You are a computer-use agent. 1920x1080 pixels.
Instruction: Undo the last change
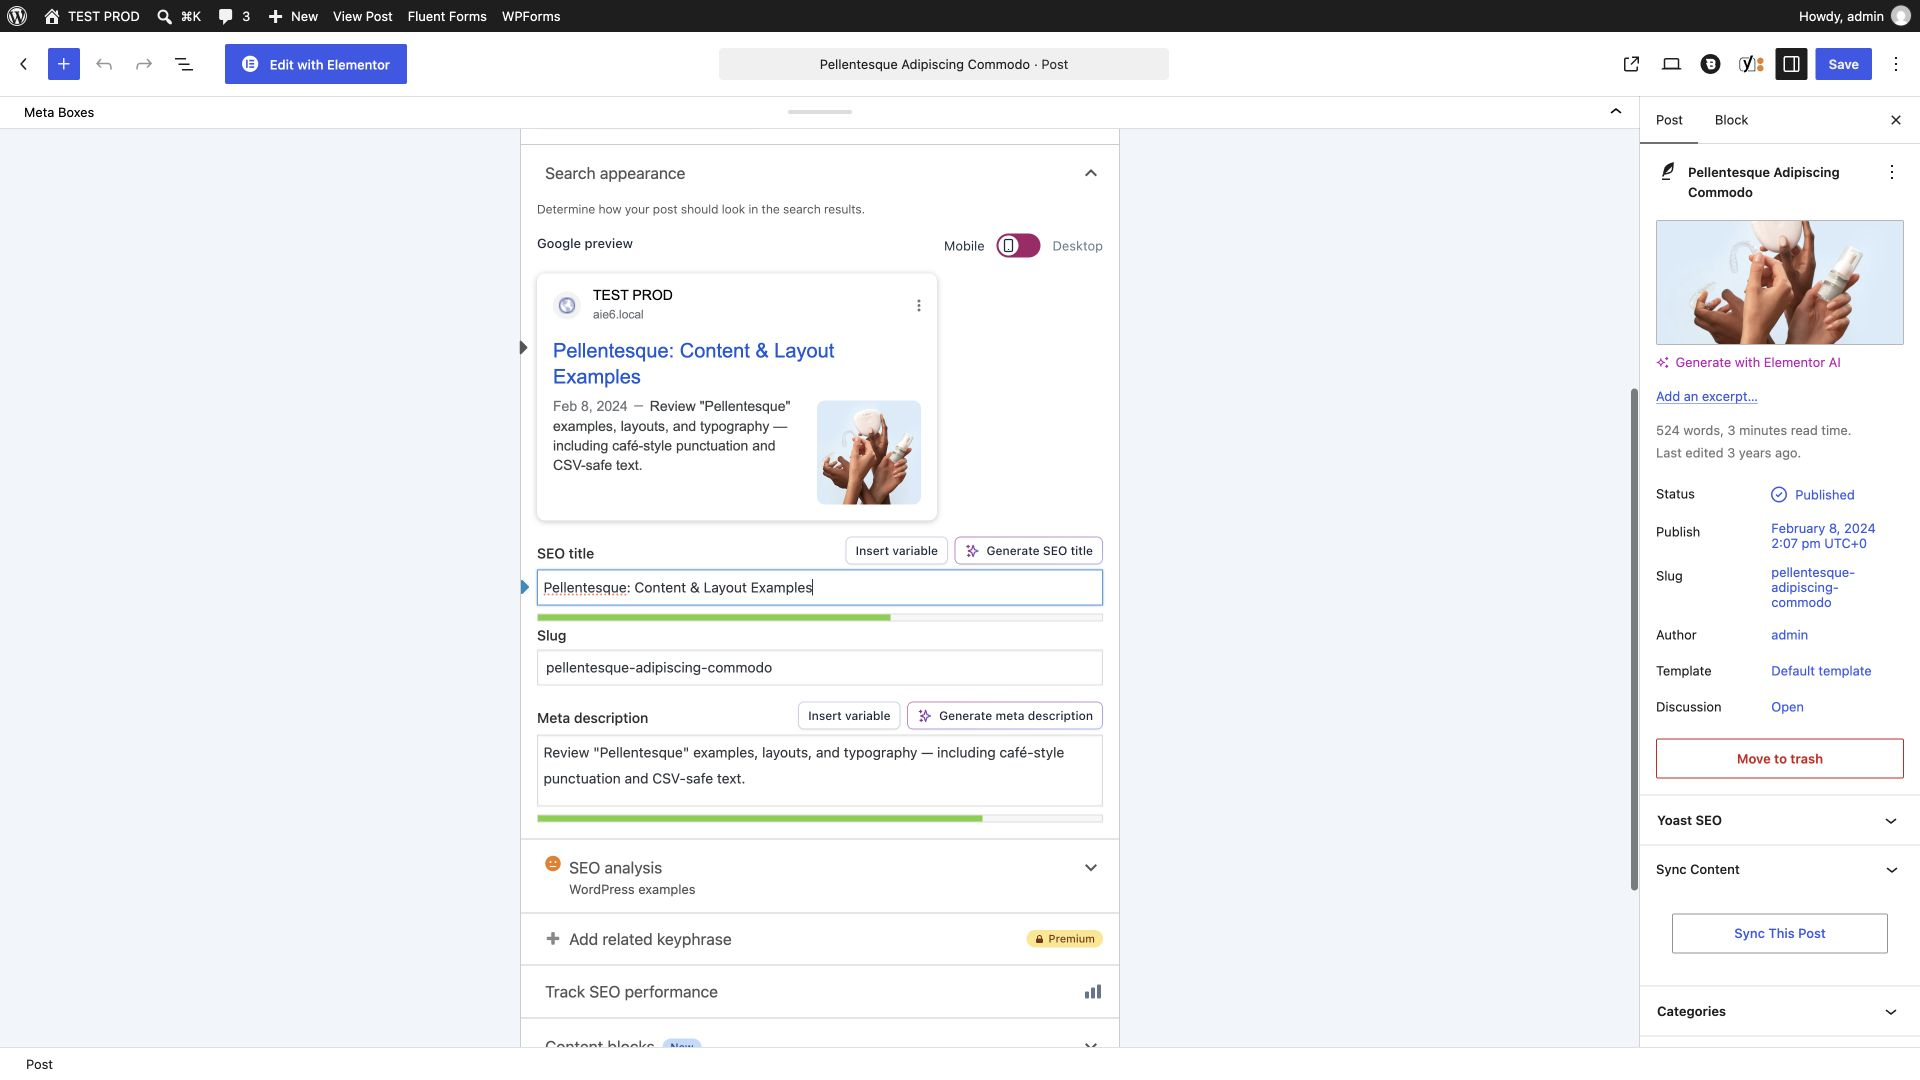point(104,64)
